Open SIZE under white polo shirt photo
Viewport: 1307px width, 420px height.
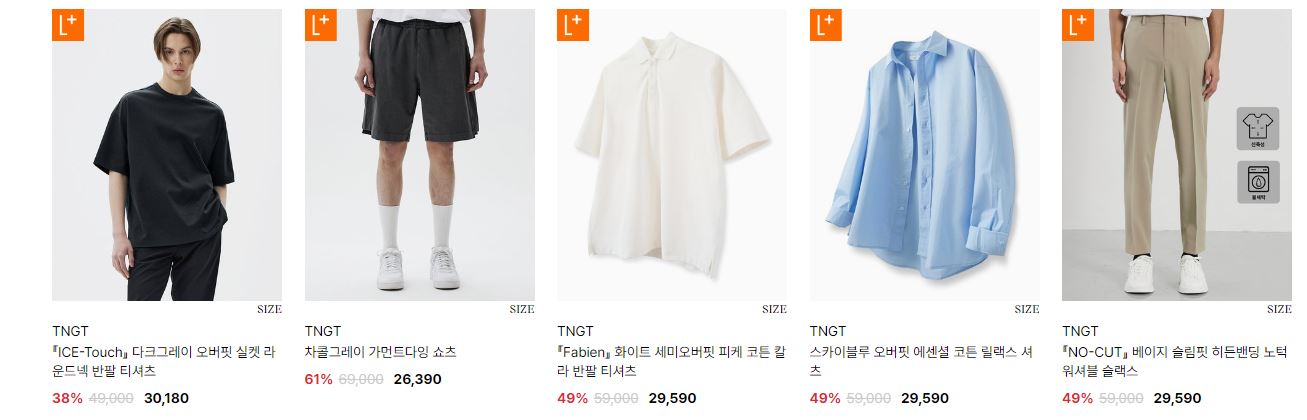pos(774,309)
